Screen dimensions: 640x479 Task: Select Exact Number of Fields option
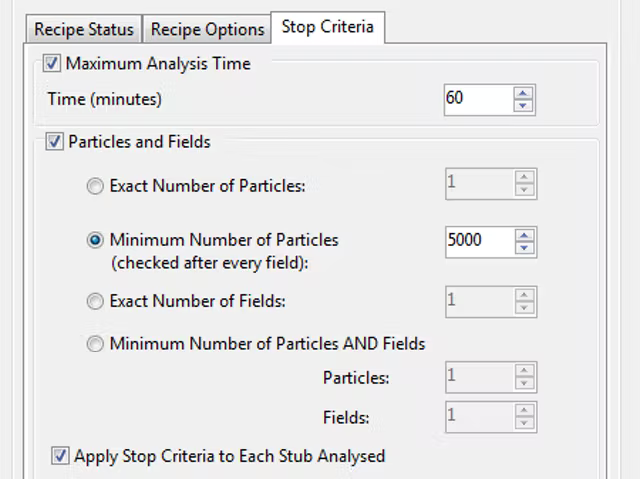[x=95, y=300]
